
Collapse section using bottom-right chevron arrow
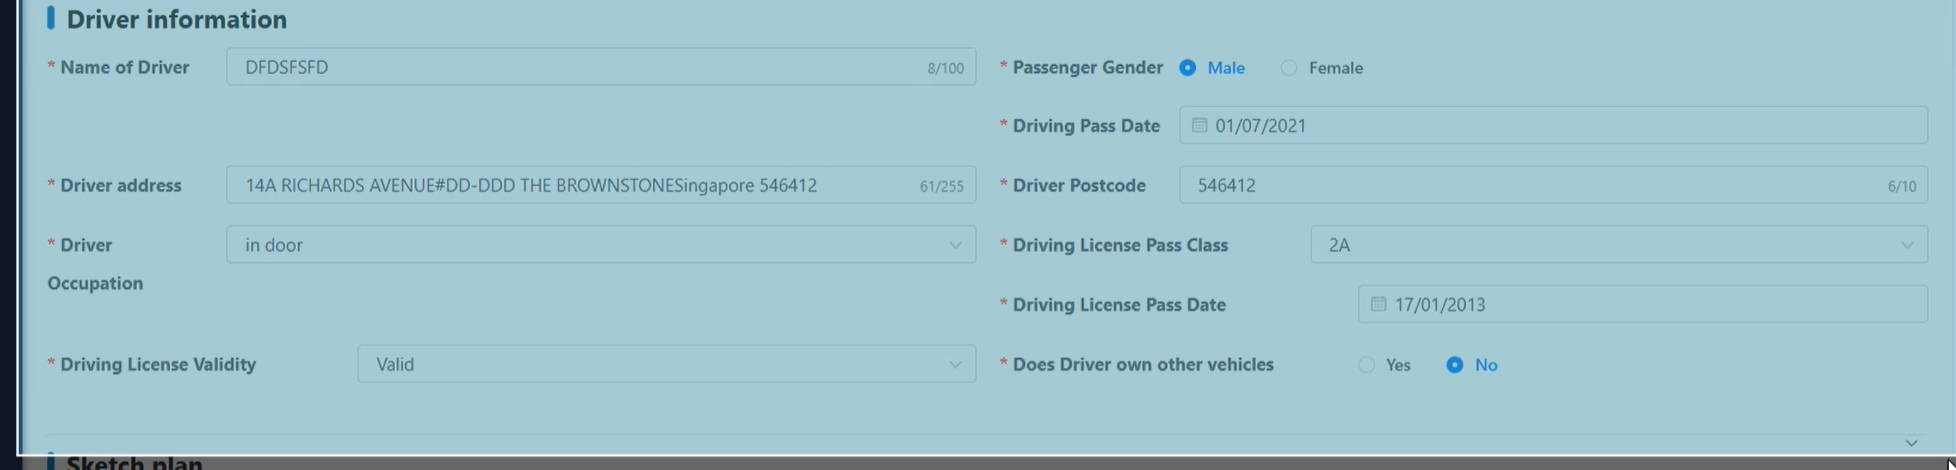point(1911,443)
